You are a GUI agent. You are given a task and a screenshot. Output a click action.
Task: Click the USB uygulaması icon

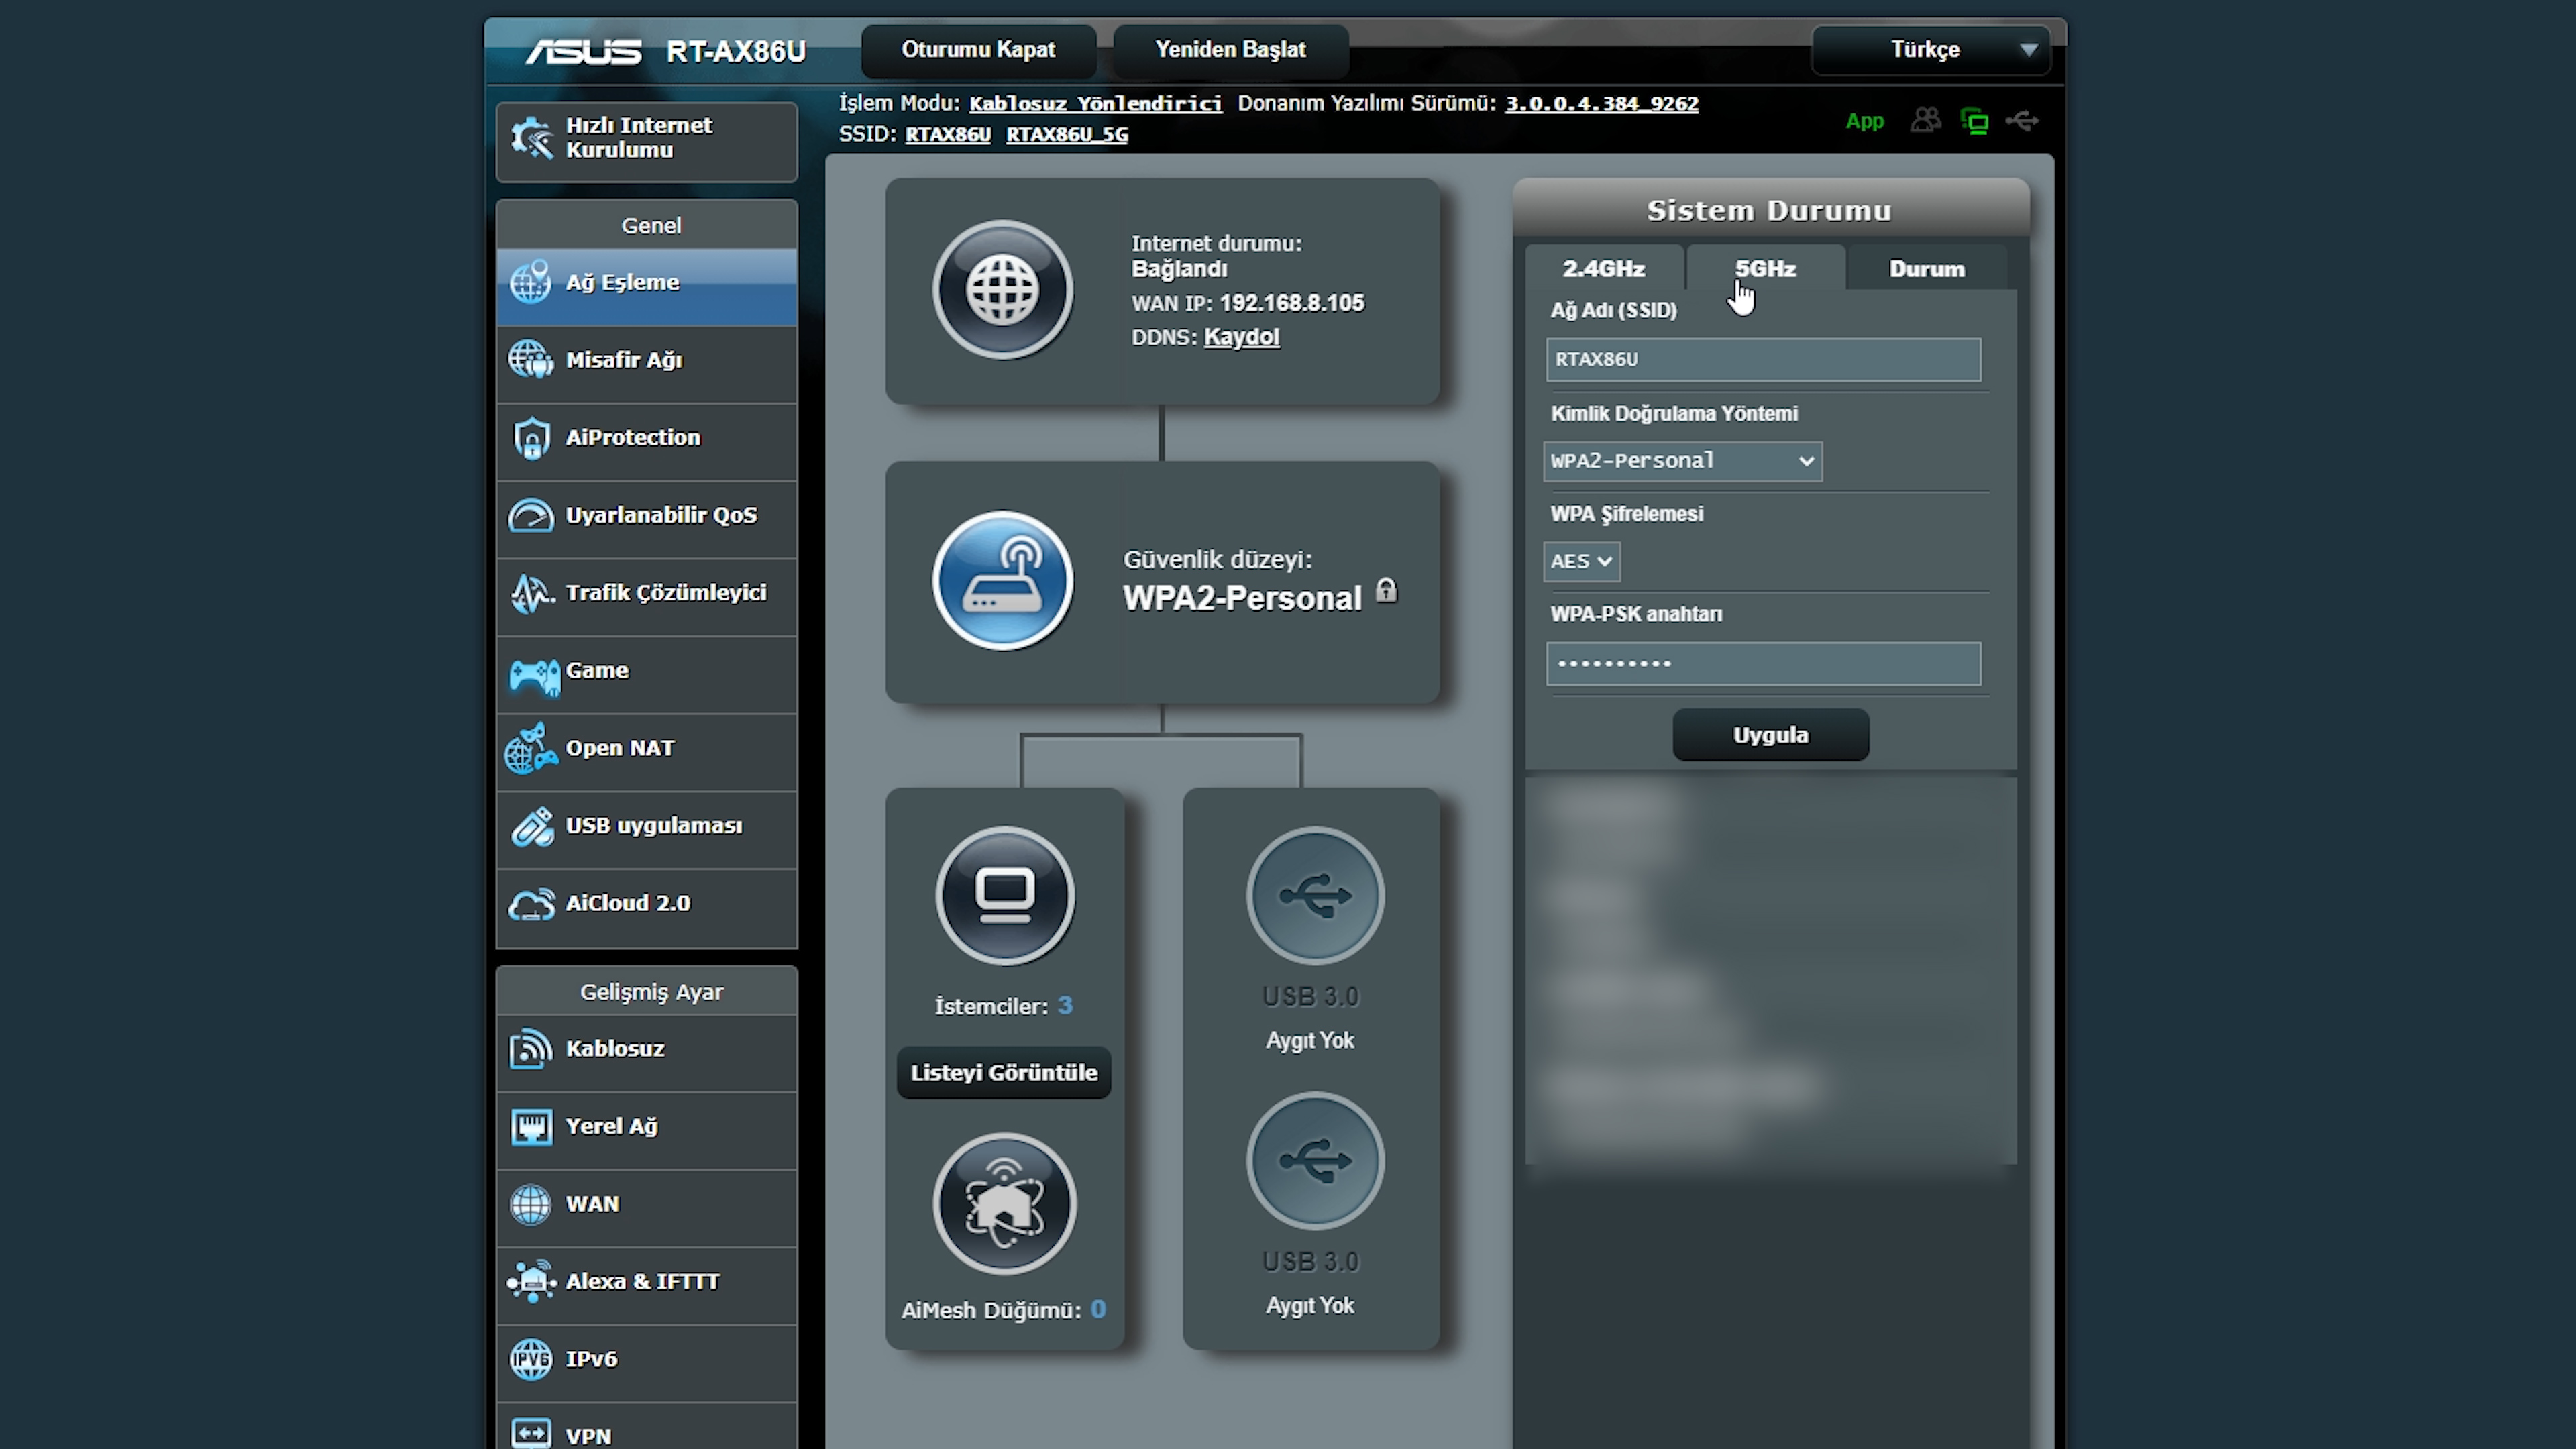click(531, 827)
